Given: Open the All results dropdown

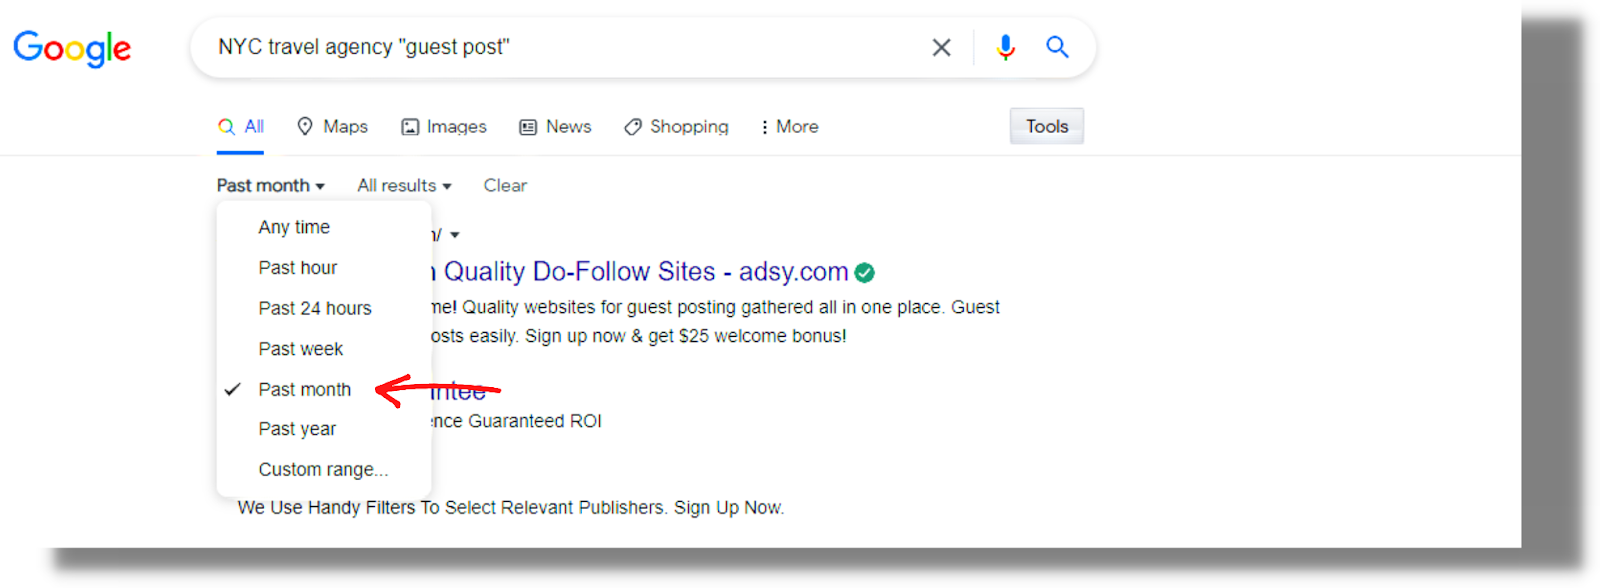Looking at the screenshot, I should pyautogui.click(x=404, y=186).
